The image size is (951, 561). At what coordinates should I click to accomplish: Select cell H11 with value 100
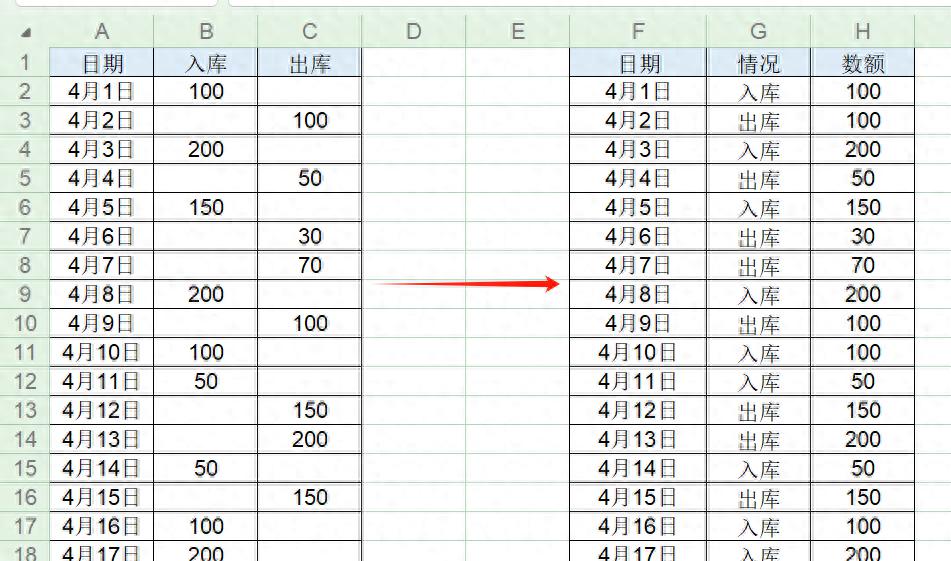click(862, 352)
